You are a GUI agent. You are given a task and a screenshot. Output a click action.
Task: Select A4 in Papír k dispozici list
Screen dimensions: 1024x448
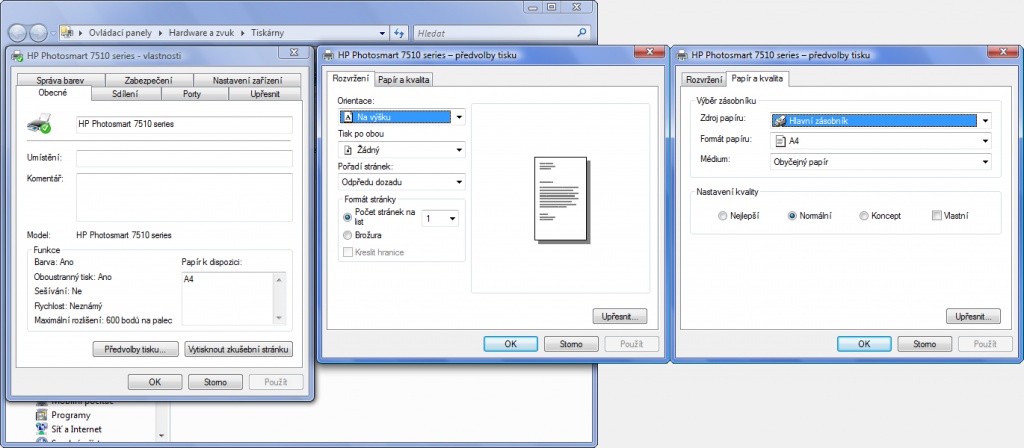(x=189, y=280)
